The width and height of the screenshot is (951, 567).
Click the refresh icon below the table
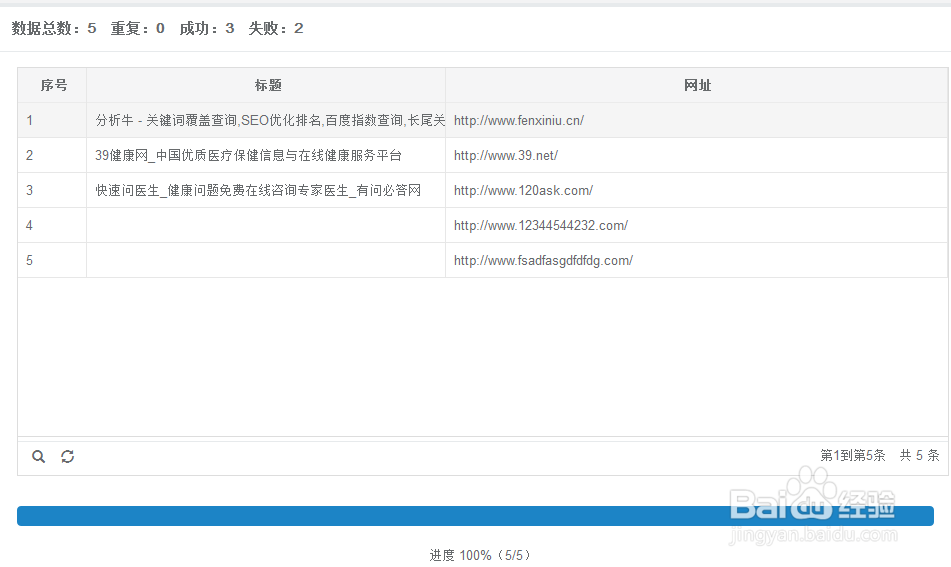pos(67,457)
